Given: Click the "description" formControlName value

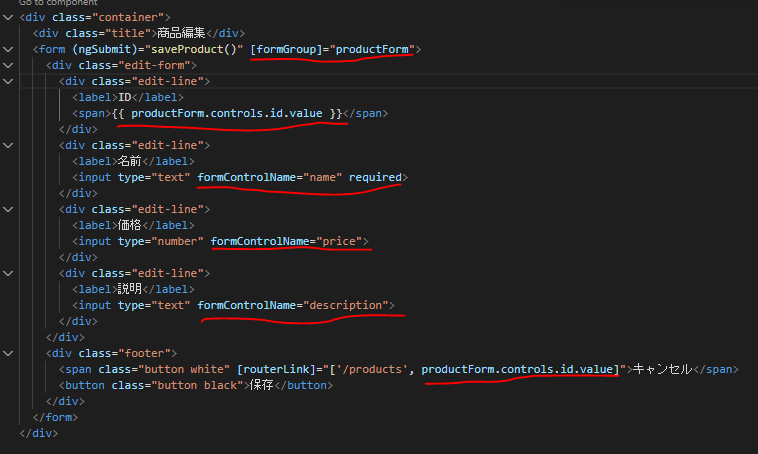Looking at the screenshot, I should point(346,305).
